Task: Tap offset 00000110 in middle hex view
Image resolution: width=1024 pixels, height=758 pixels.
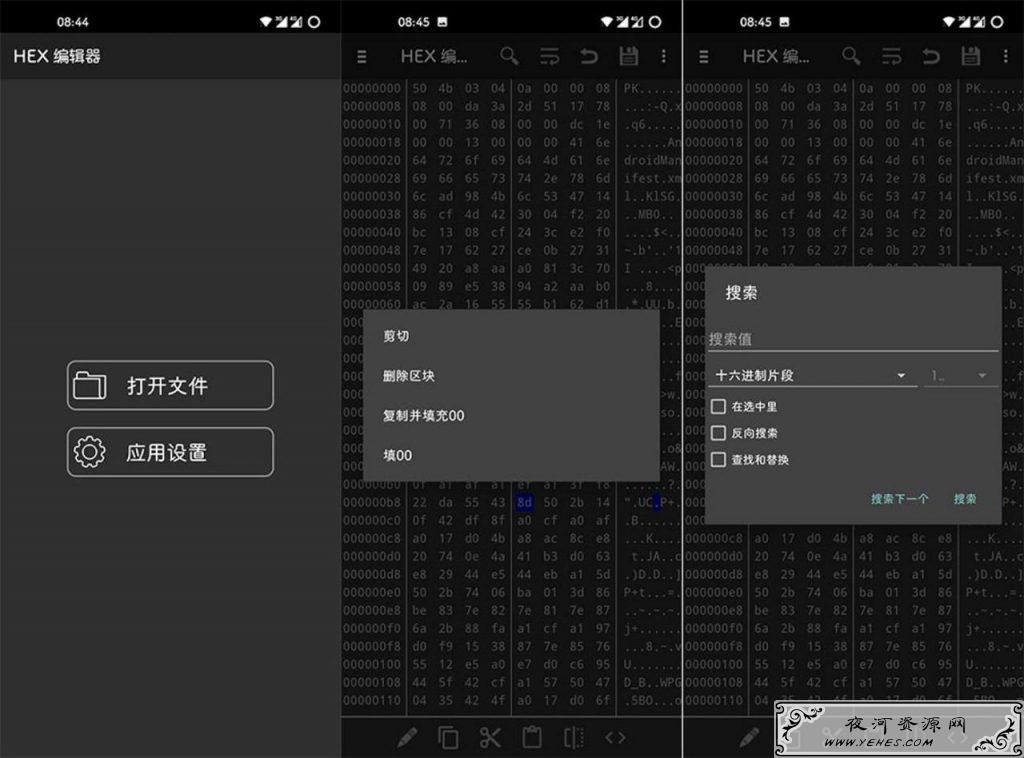Action: (x=372, y=701)
